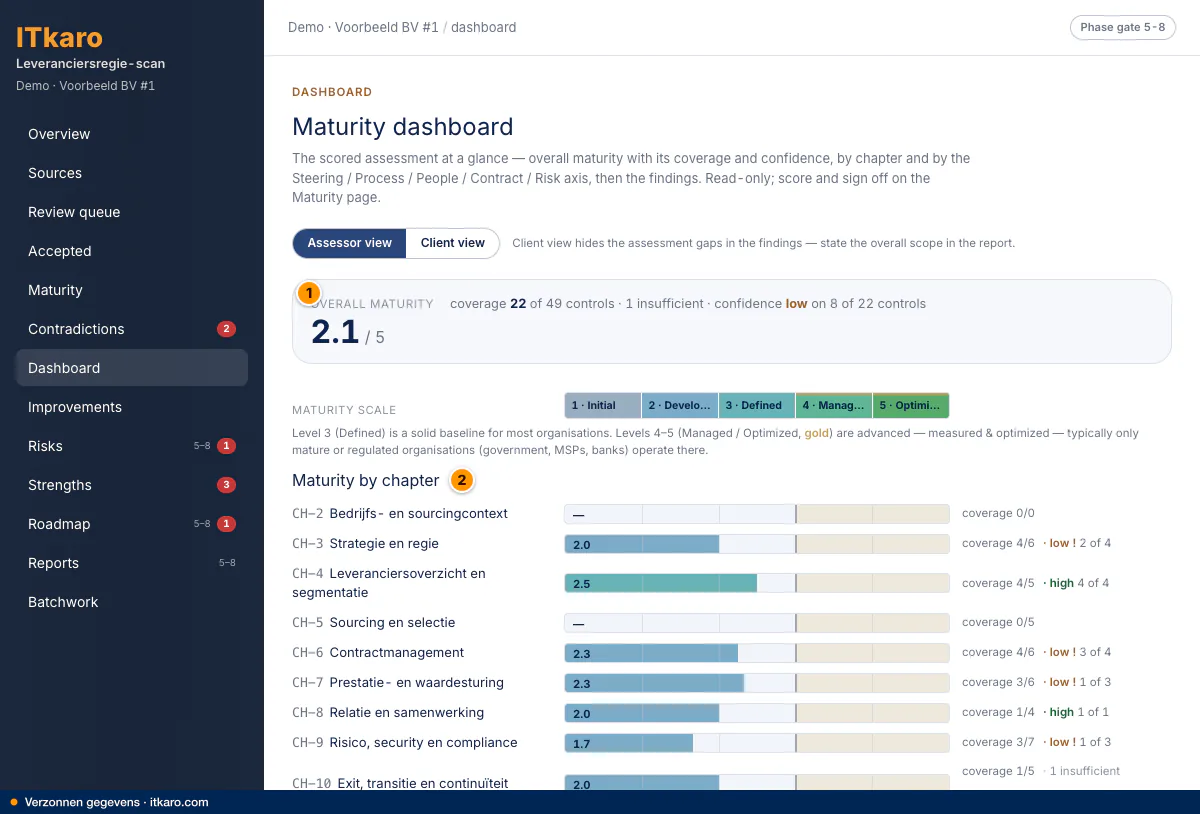Open the Contradictions section
Viewport: 1200px width, 814px height.
tap(132, 329)
